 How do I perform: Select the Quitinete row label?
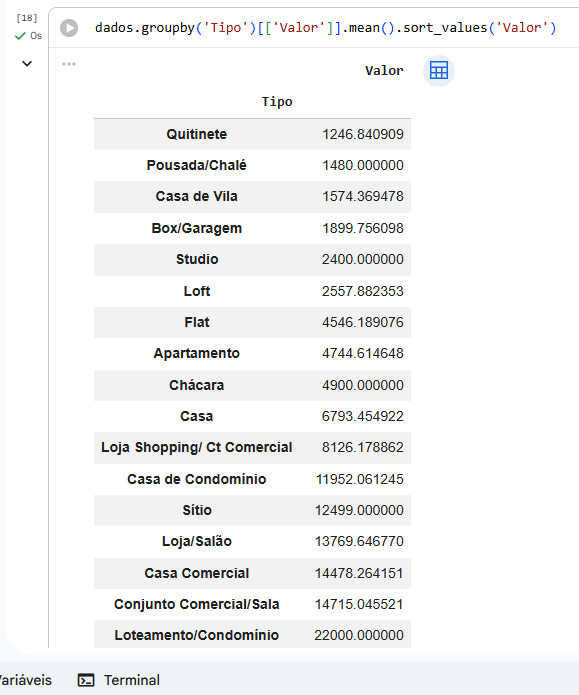coord(196,134)
